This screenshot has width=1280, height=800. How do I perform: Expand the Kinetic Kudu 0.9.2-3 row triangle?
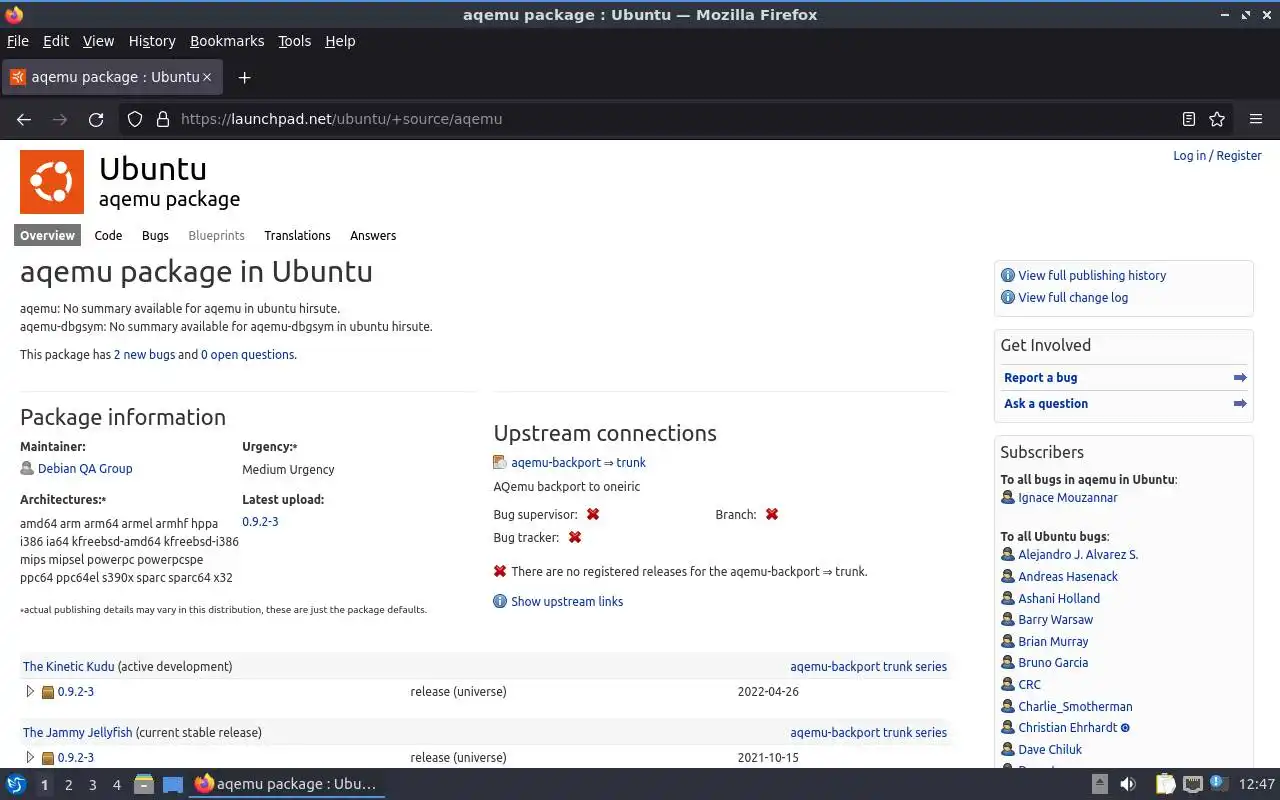coord(30,691)
